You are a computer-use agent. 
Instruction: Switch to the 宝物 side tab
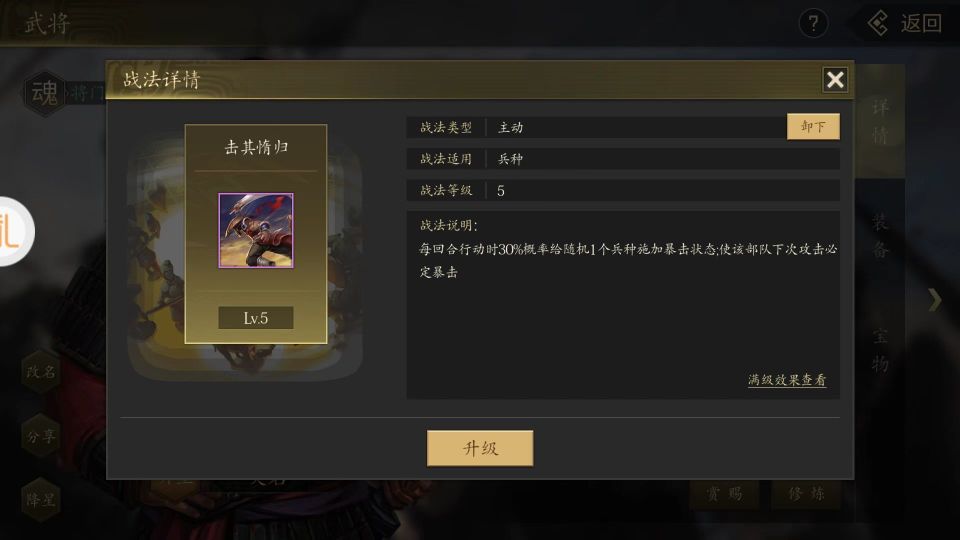pos(880,350)
